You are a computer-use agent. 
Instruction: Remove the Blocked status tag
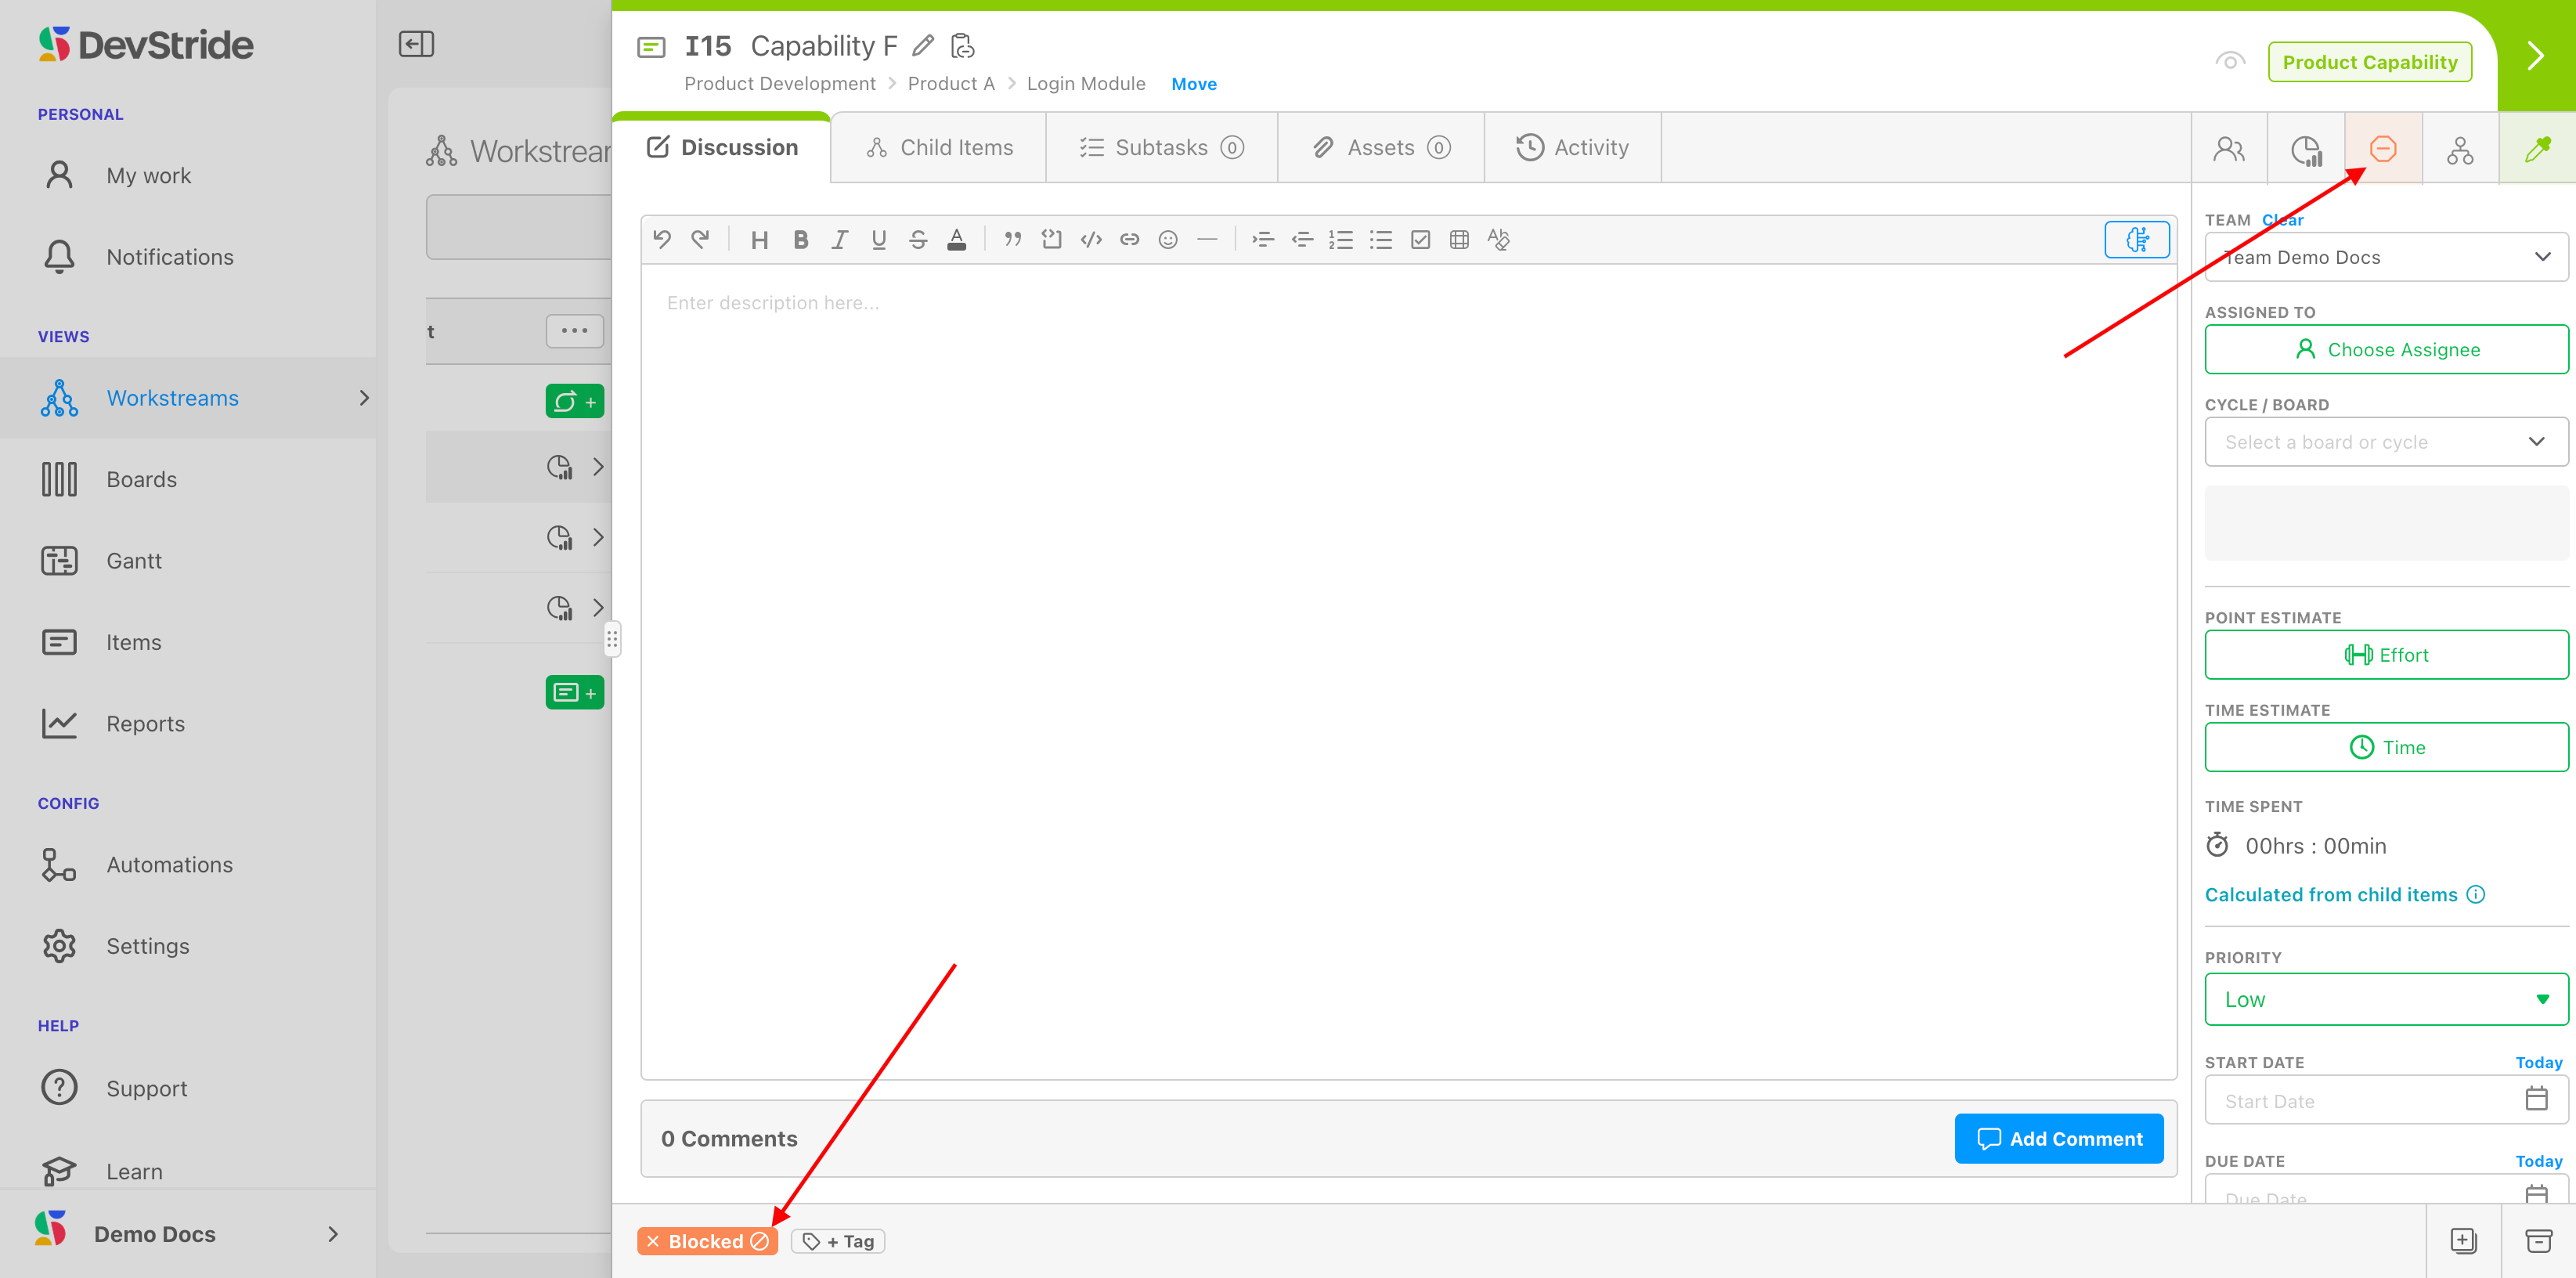[653, 1241]
